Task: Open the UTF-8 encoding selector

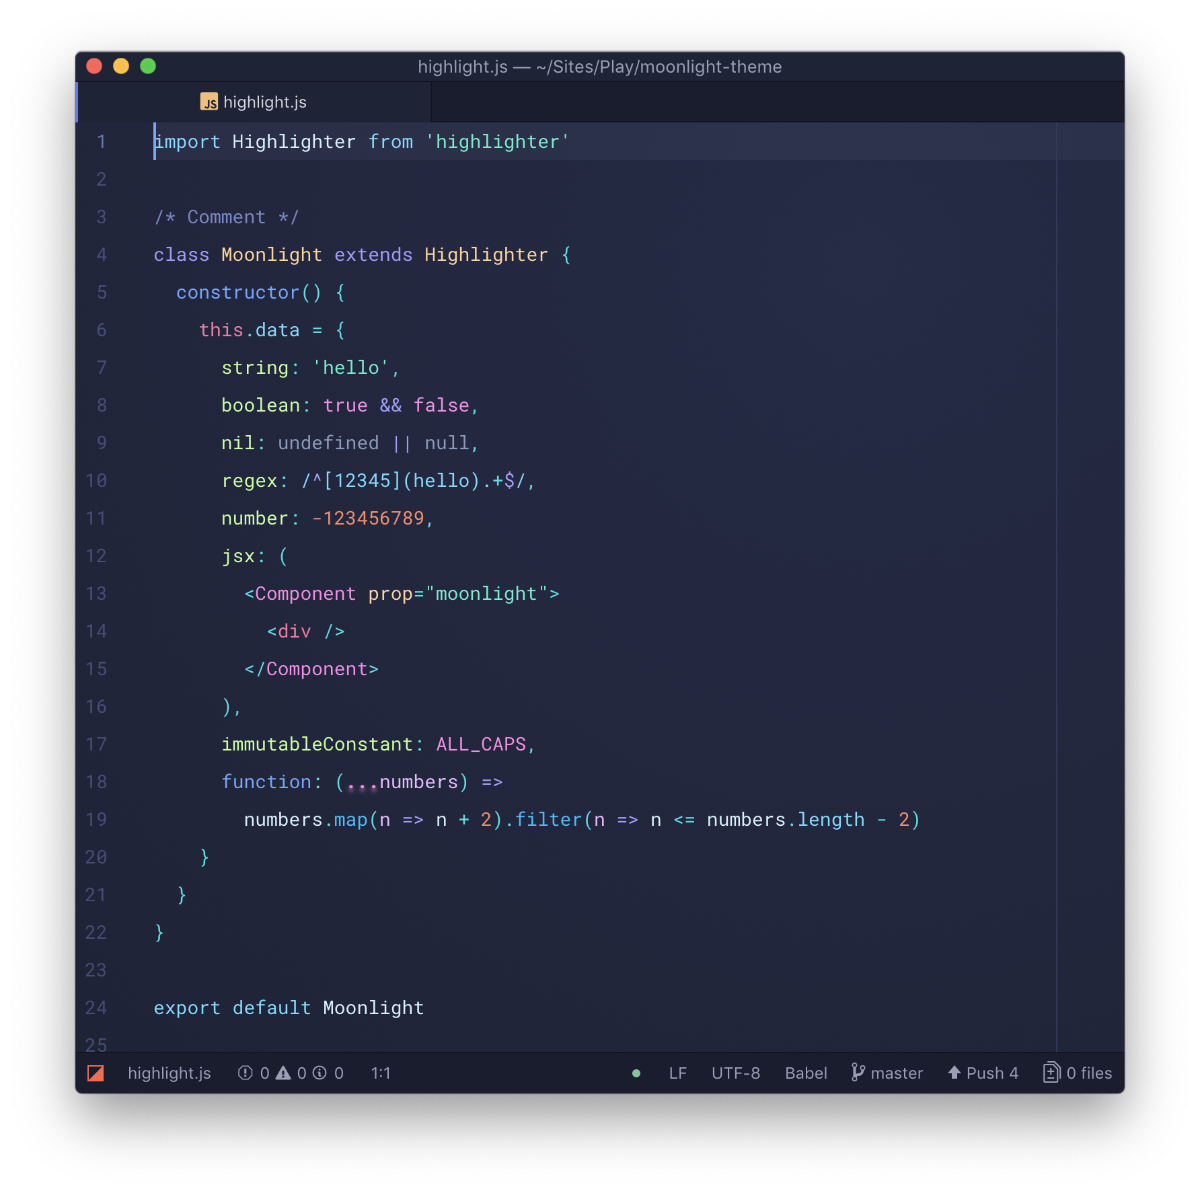Action: click(736, 1072)
